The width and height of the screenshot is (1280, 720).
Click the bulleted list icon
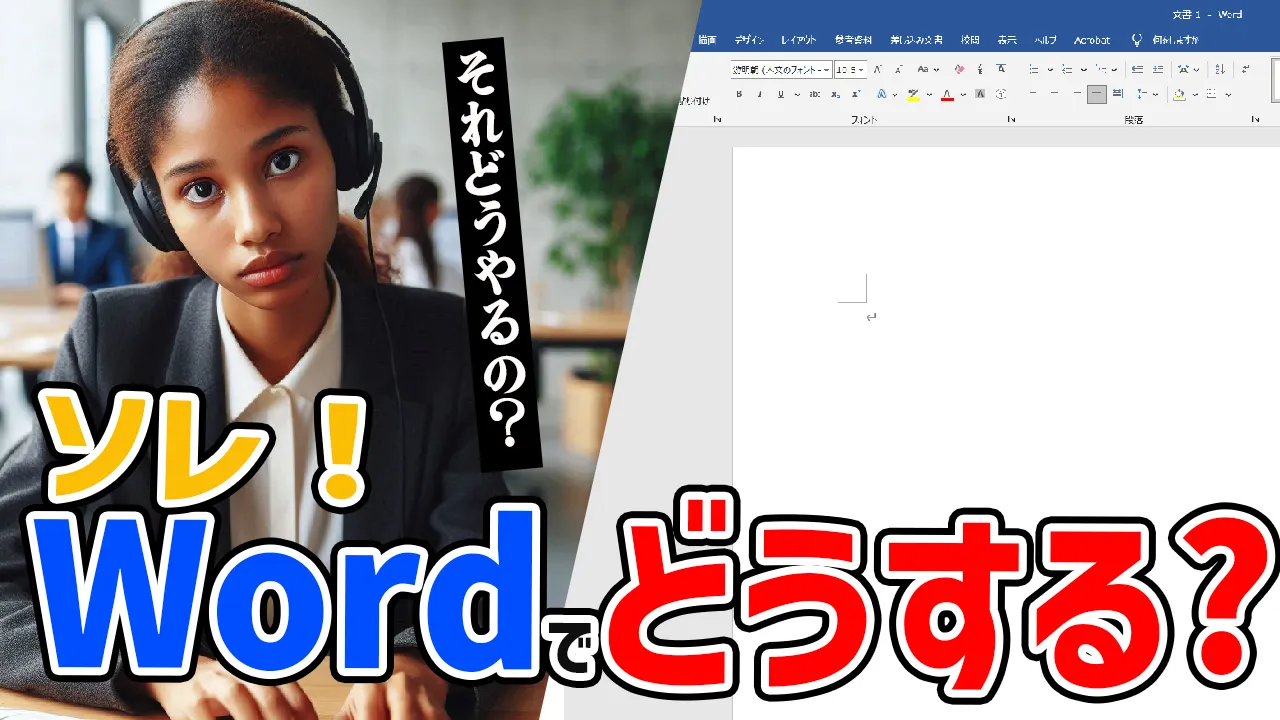1034,69
